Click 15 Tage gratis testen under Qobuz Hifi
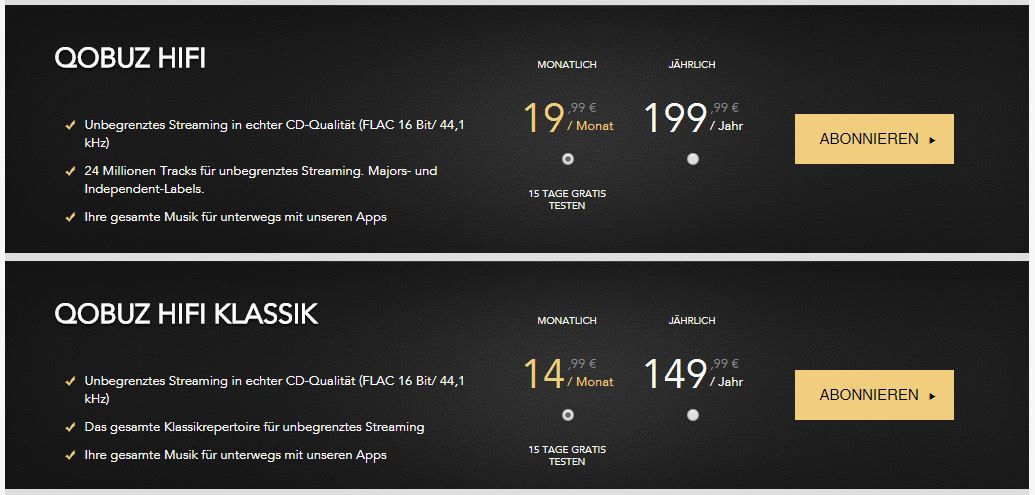This screenshot has width=1035, height=495. (567, 199)
